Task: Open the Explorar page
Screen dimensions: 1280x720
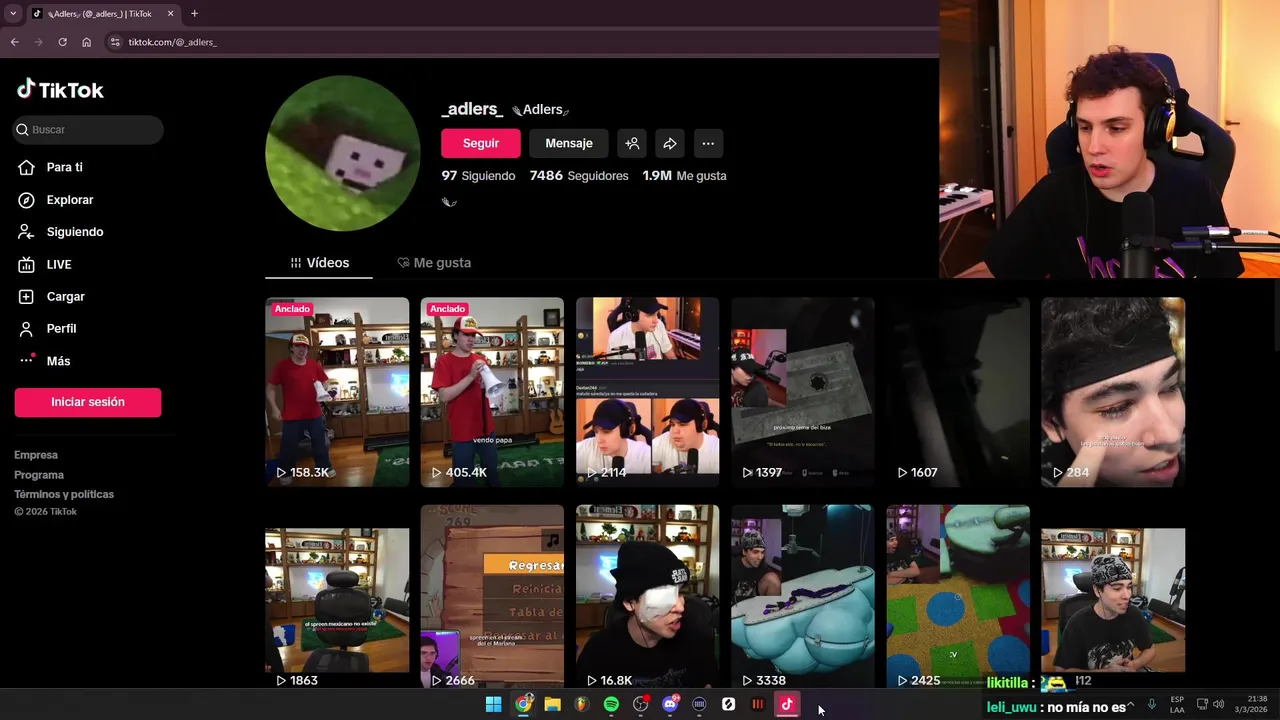Action: pos(69,200)
